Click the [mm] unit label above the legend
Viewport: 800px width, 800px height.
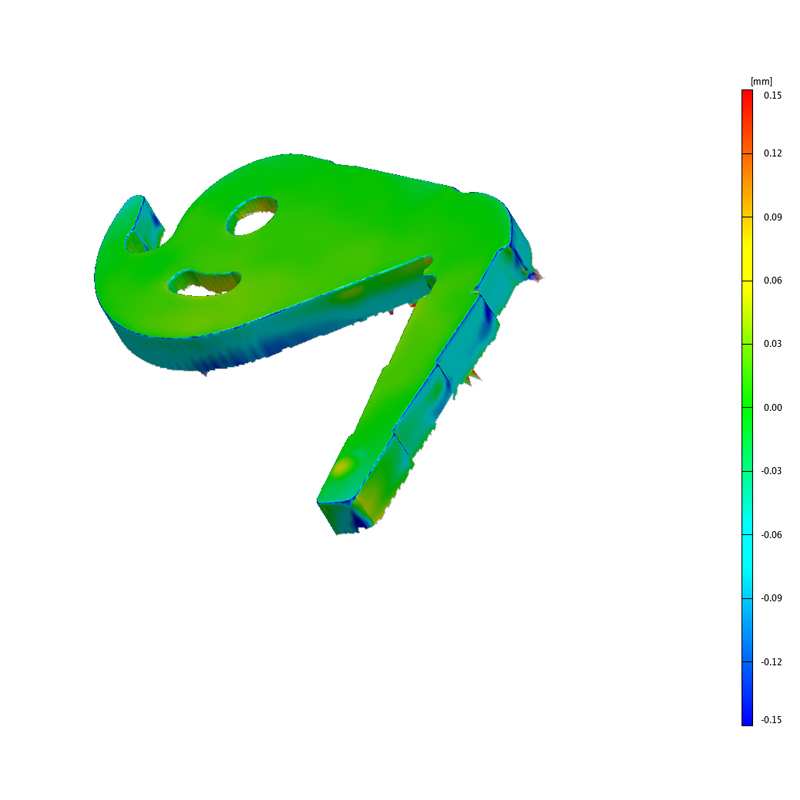(761, 82)
